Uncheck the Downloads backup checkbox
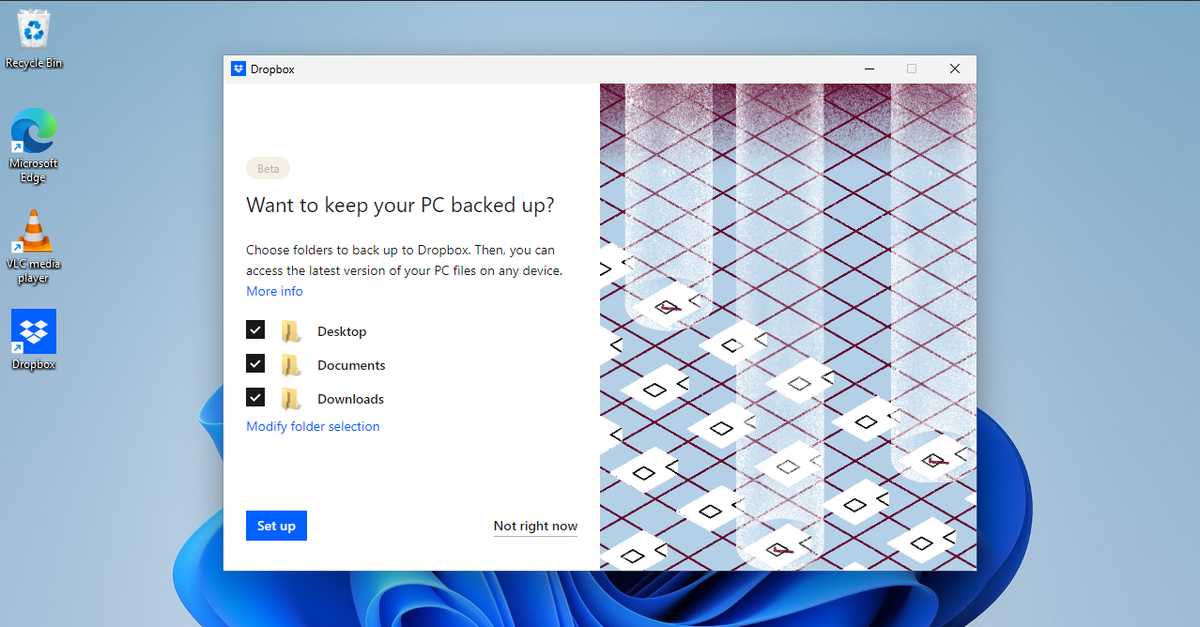Image resolution: width=1200 pixels, height=627 pixels. (x=255, y=398)
